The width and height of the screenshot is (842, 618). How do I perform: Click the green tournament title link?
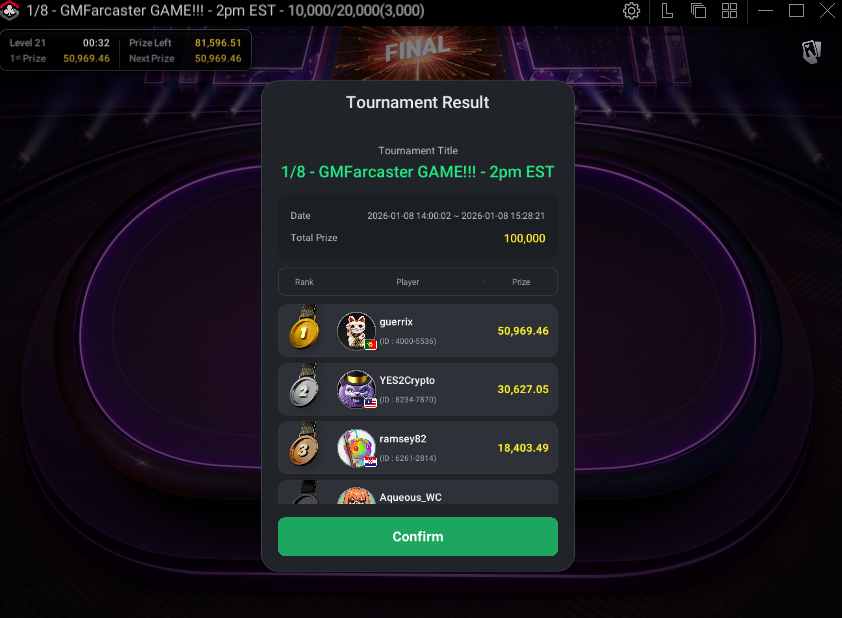point(418,172)
